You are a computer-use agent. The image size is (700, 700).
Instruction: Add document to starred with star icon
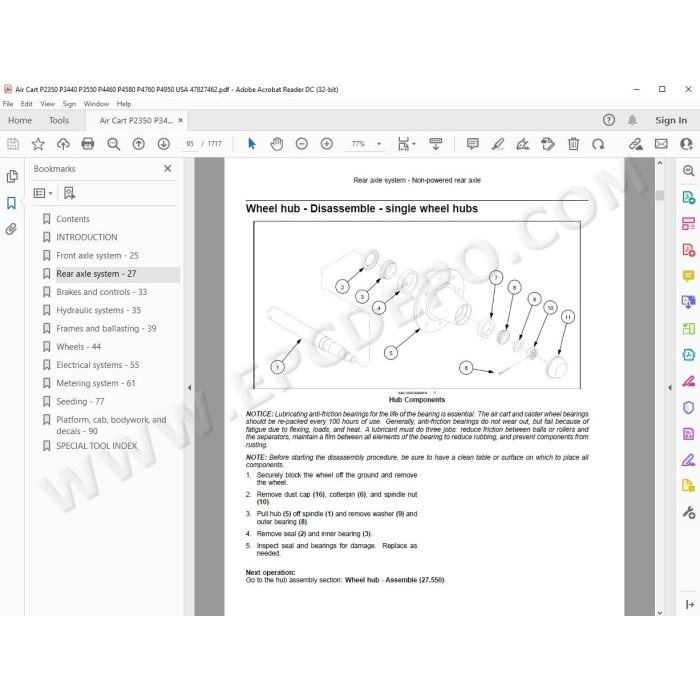(38, 144)
